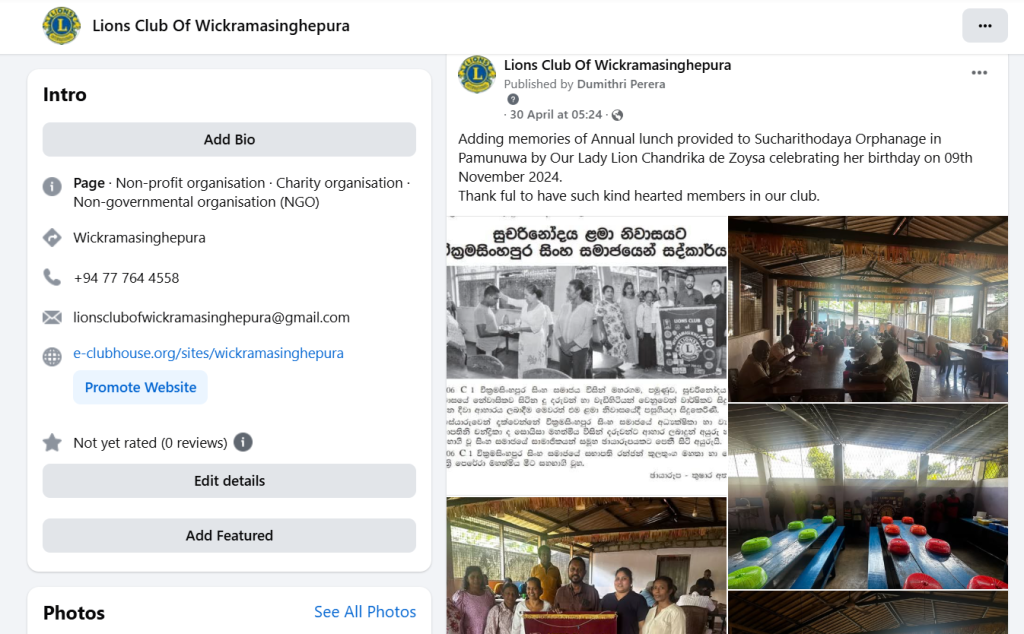The image size is (1024, 634).
Task: Click the email envelope icon
Action: [x=52, y=317]
